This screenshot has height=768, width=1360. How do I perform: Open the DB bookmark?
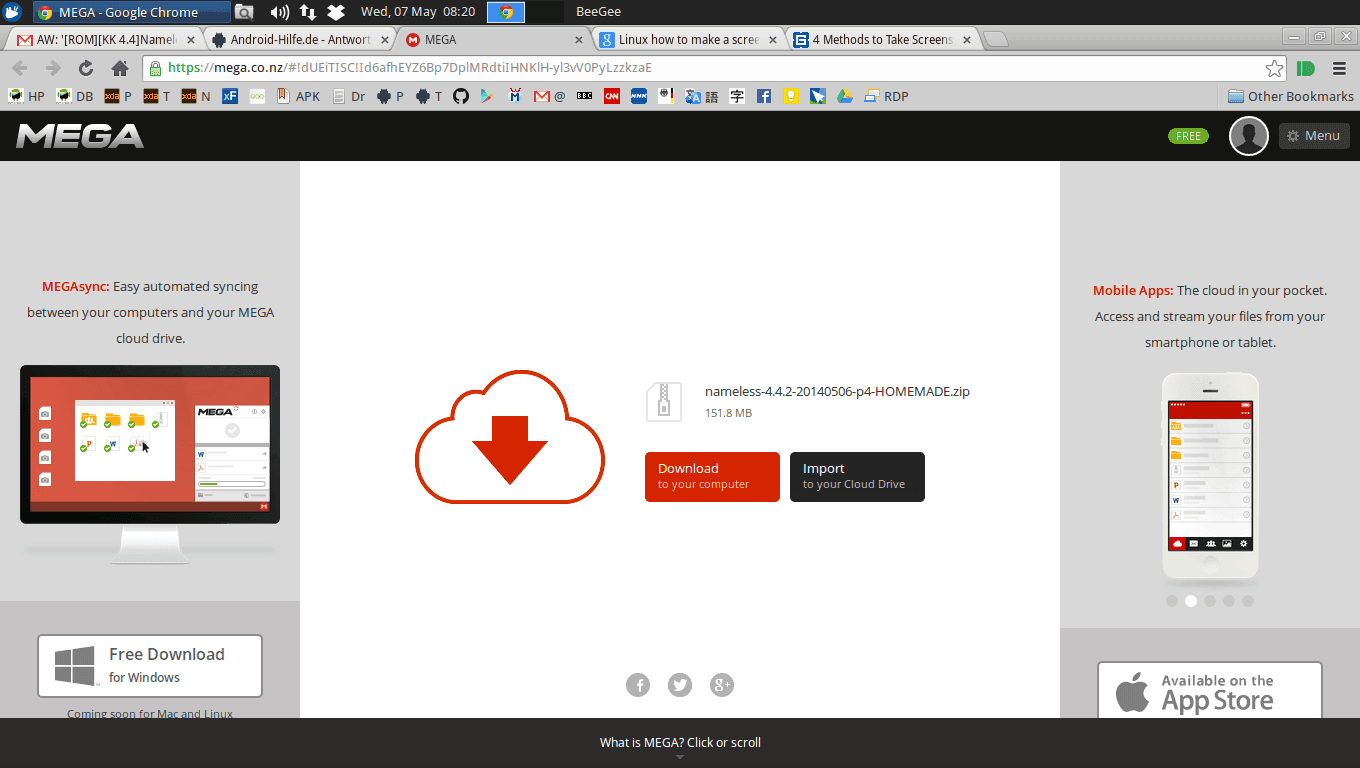point(74,96)
